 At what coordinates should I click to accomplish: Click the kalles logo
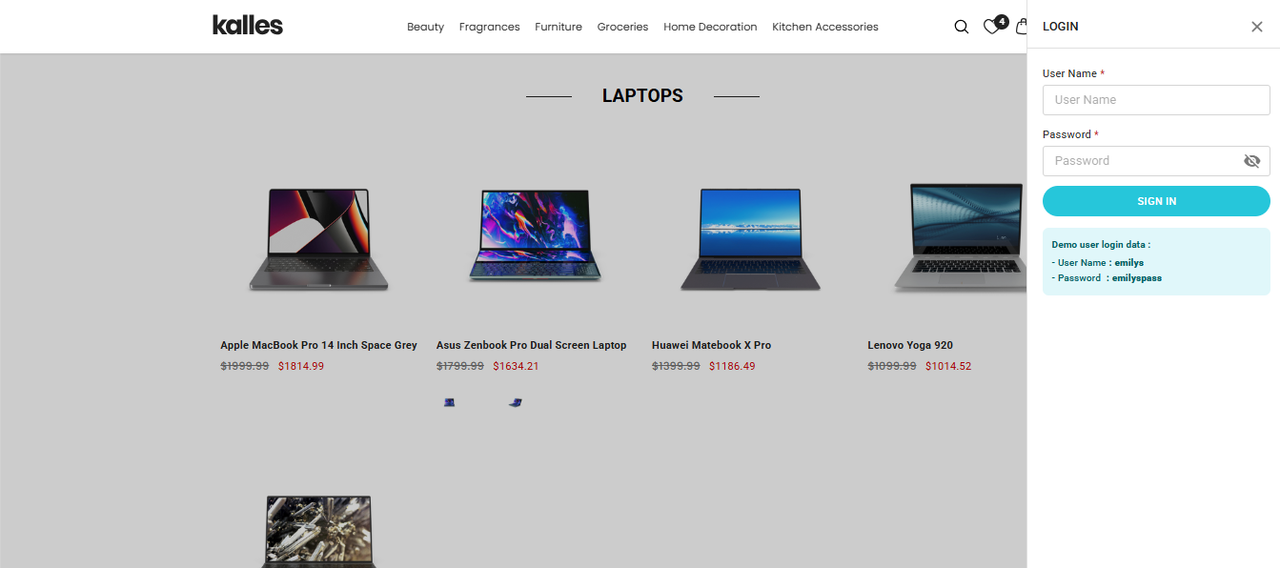coord(248,25)
